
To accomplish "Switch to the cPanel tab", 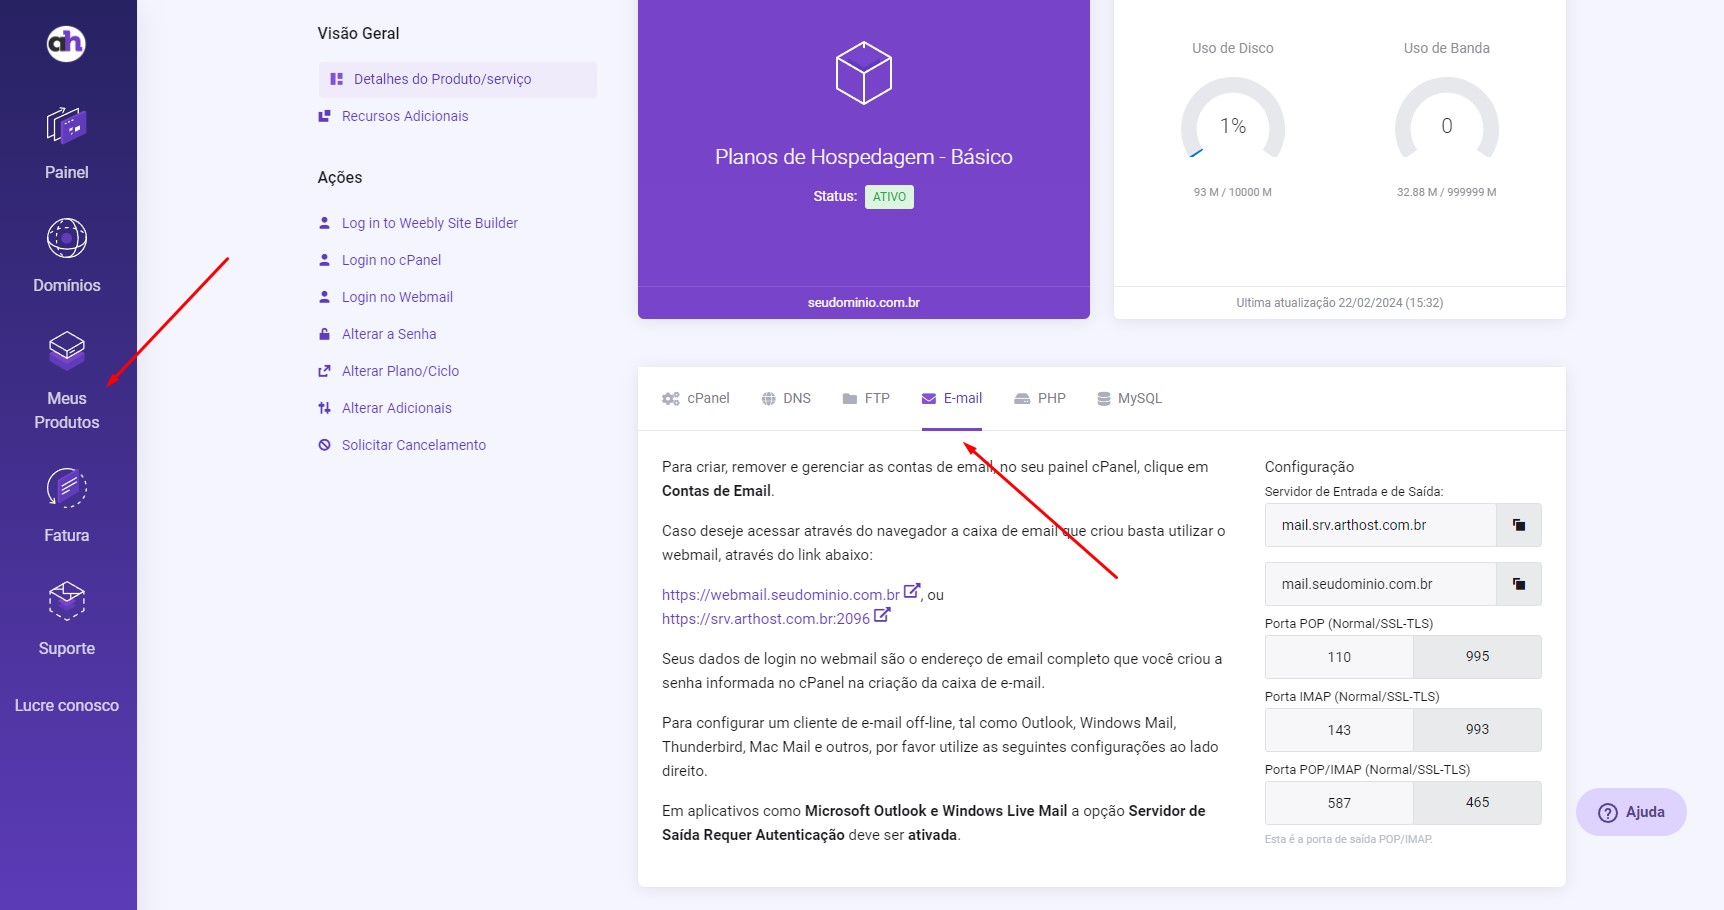I will tap(696, 398).
